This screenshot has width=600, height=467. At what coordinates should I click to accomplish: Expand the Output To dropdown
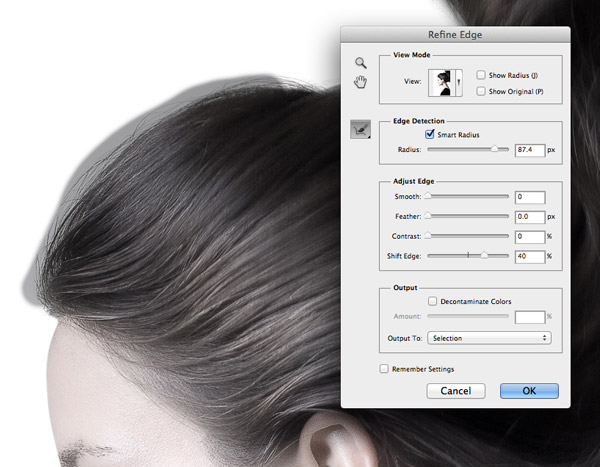pos(490,338)
